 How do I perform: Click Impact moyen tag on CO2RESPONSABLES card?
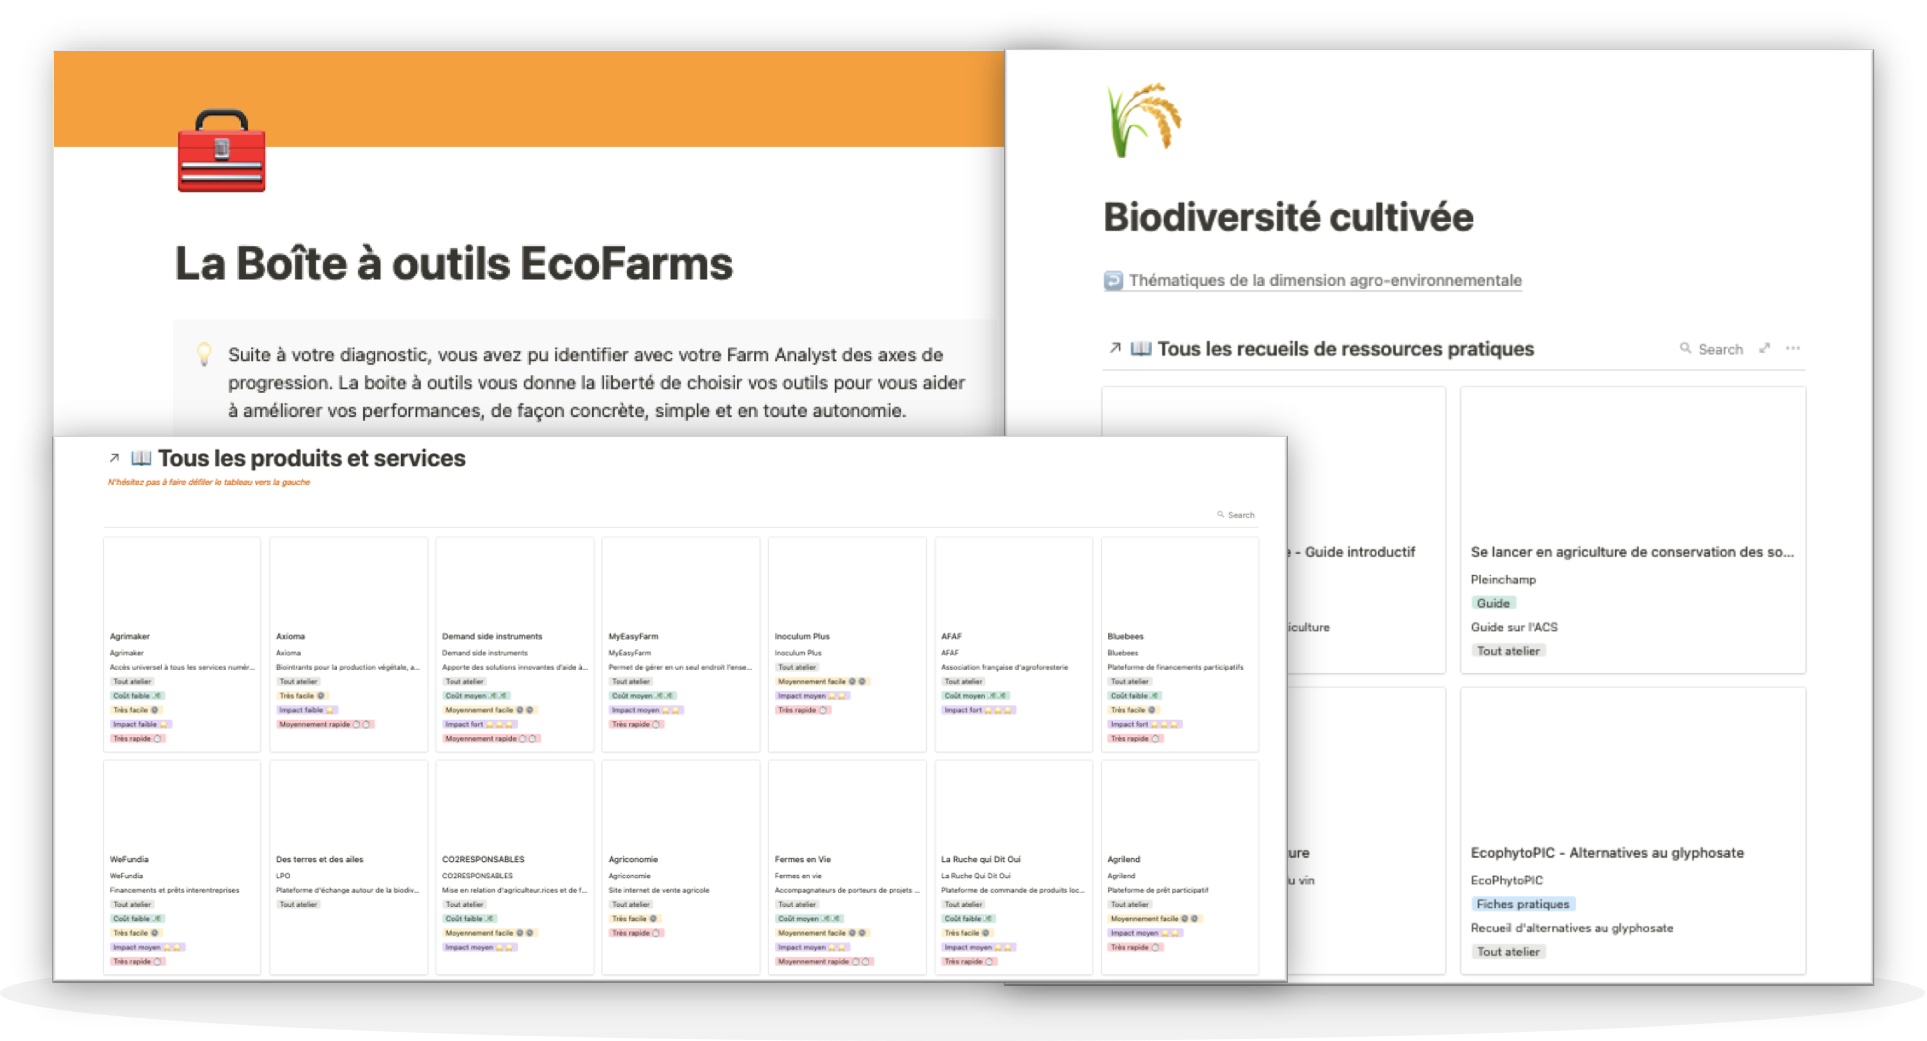pyautogui.click(x=479, y=947)
